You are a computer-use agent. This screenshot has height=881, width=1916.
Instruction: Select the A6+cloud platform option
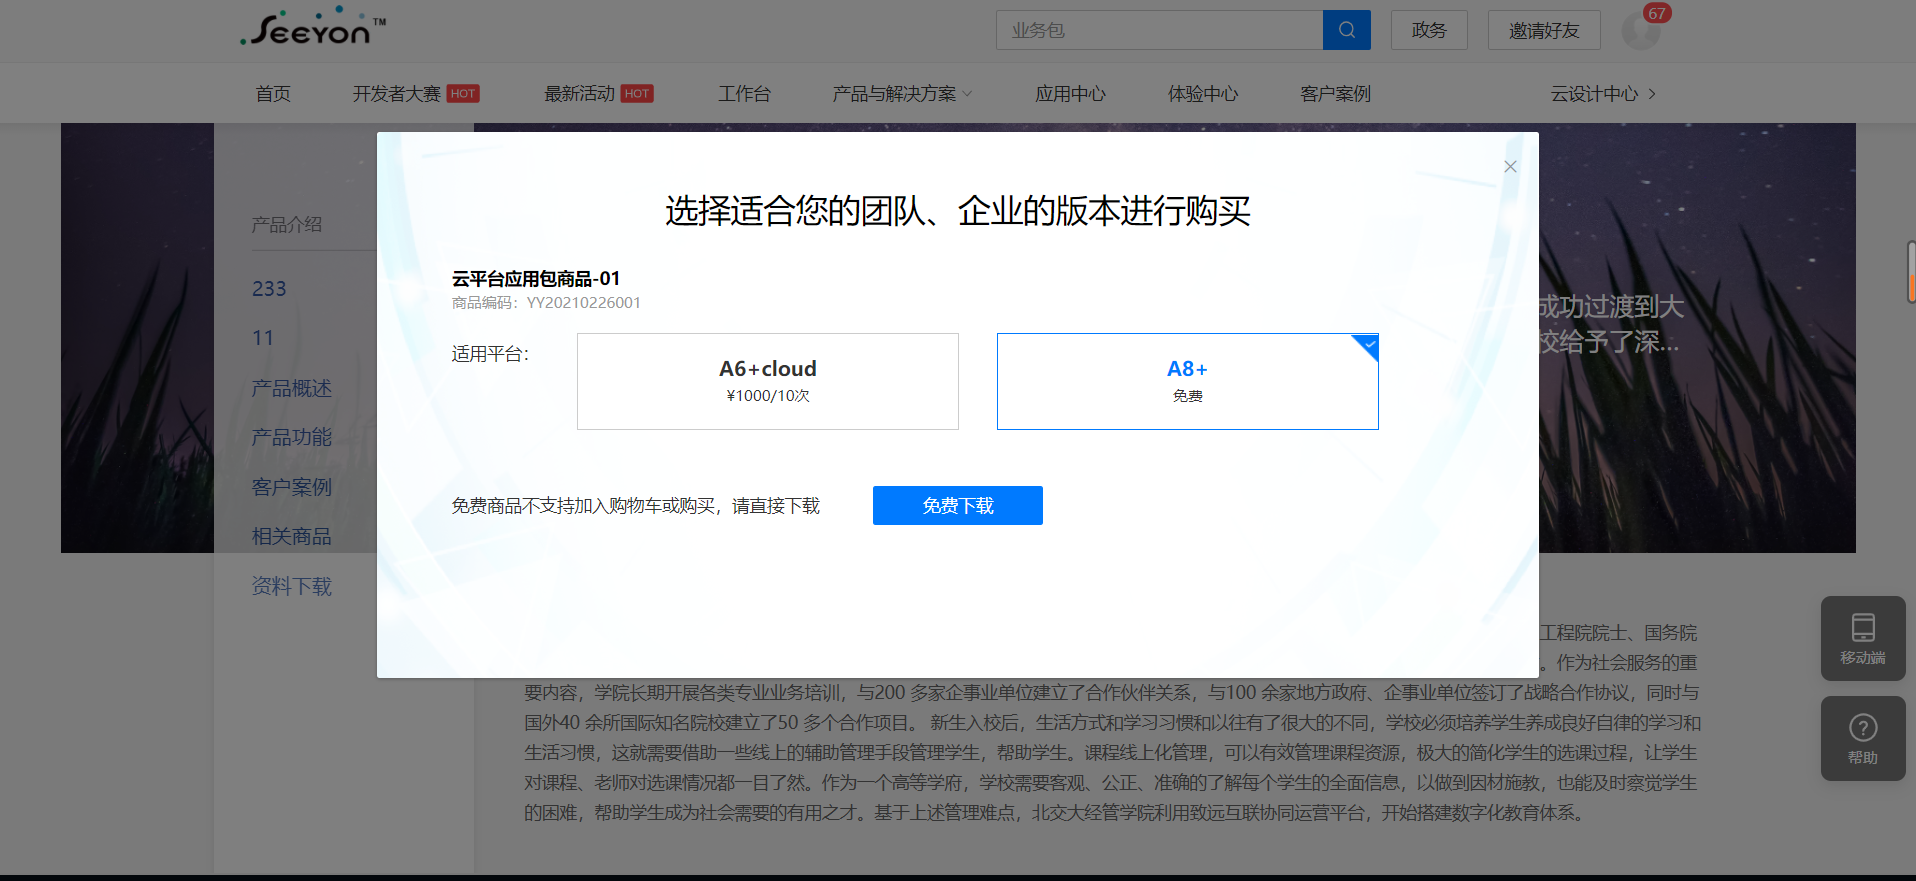768,381
